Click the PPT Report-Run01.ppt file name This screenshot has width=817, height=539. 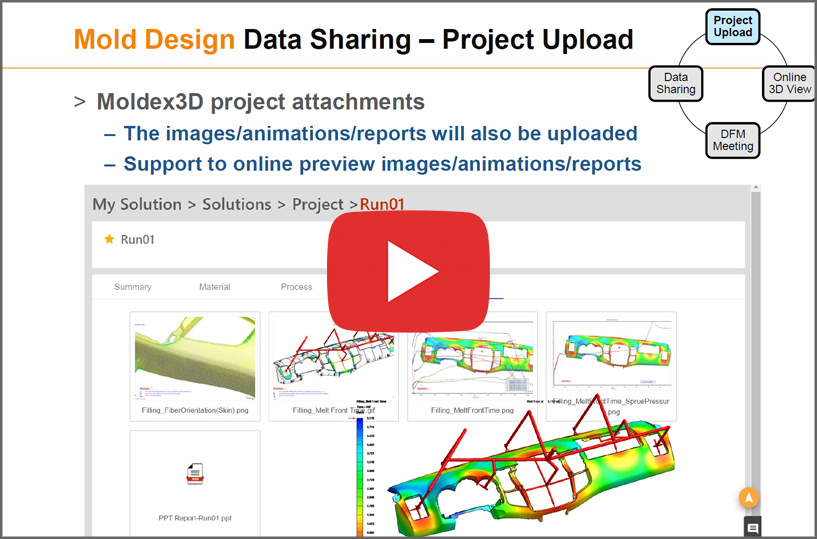tap(195, 518)
